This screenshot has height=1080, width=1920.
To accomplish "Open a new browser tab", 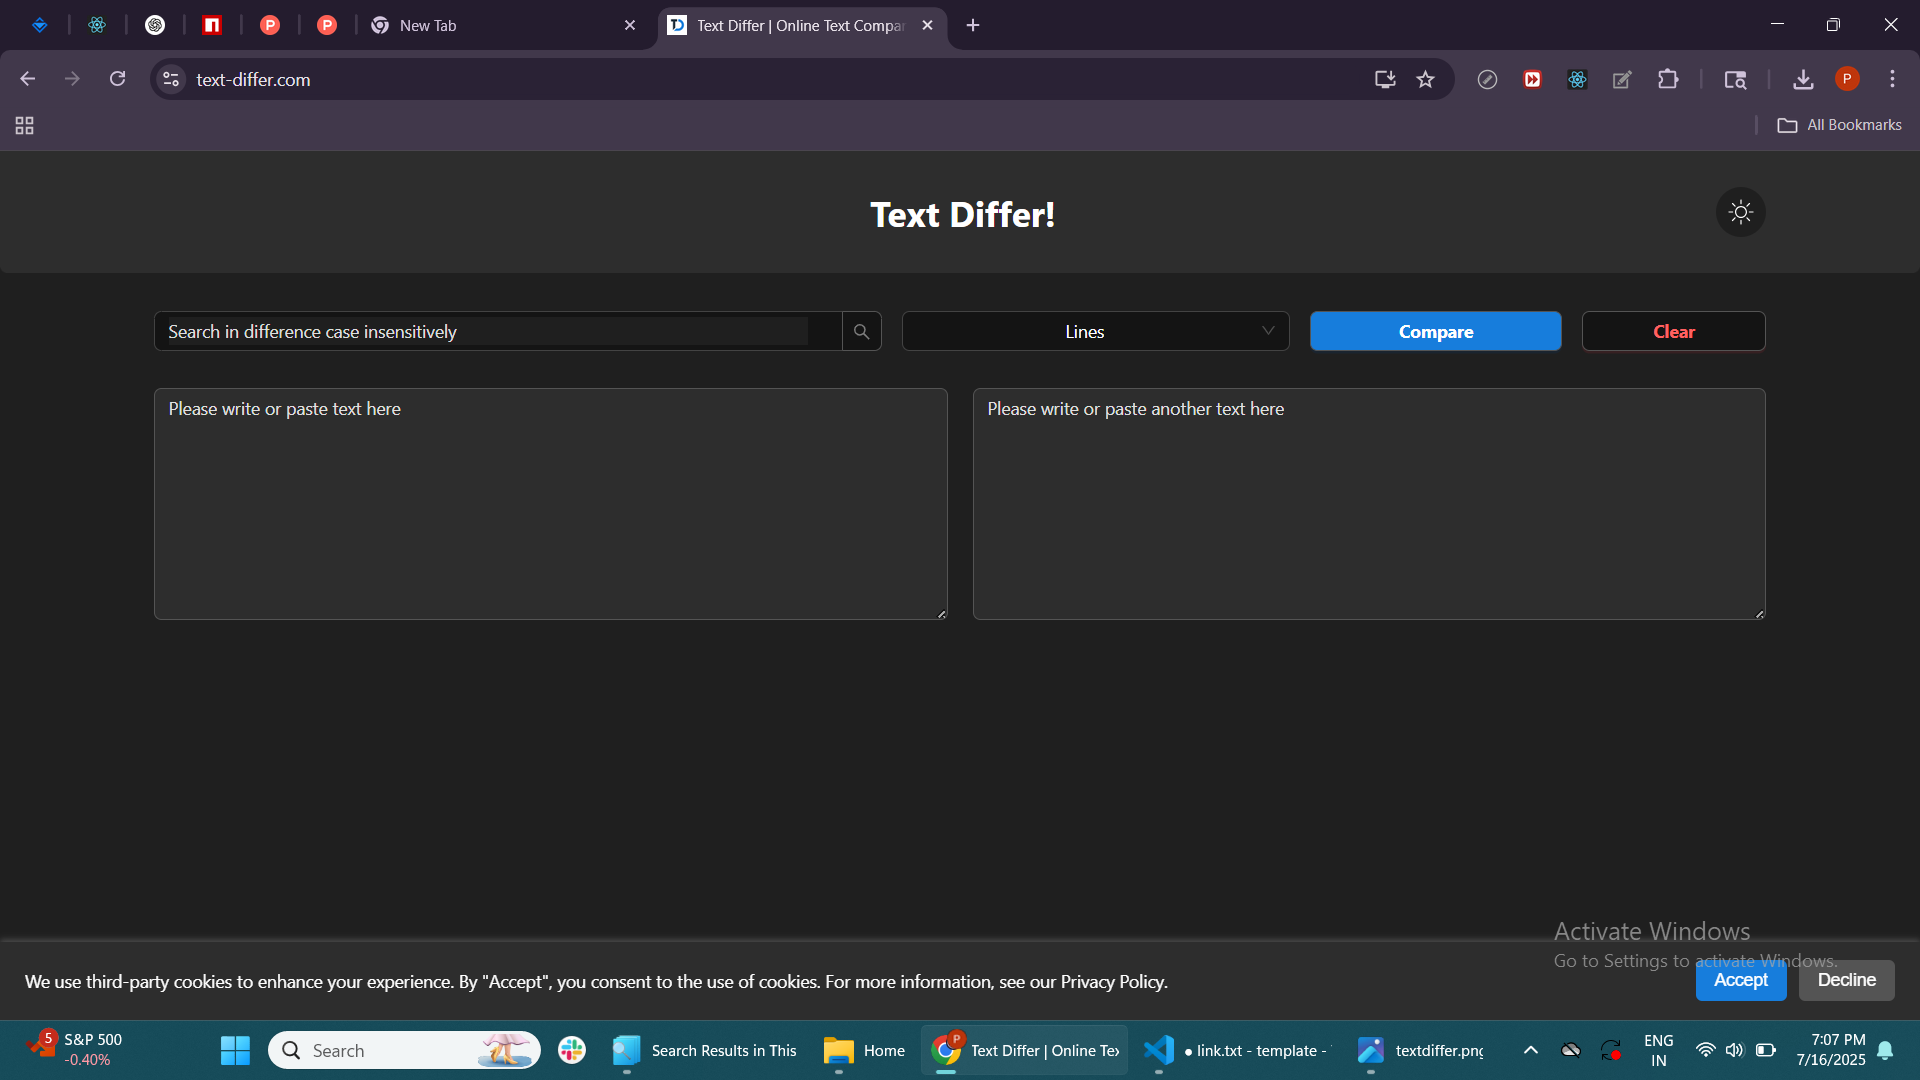I will point(972,25).
